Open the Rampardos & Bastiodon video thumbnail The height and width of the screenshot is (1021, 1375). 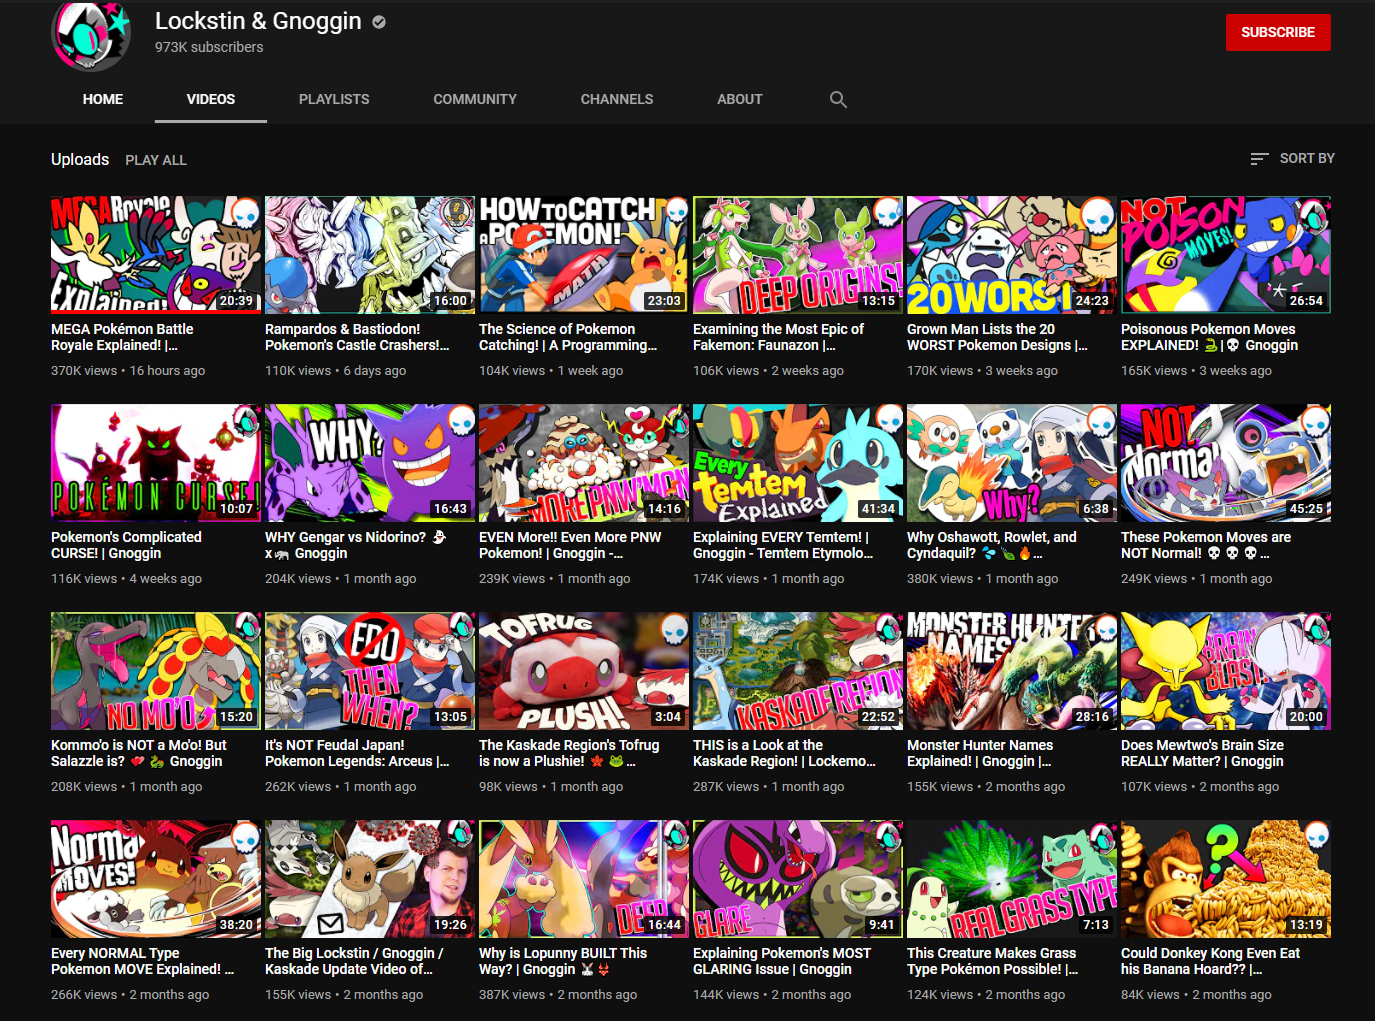tap(370, 255)
